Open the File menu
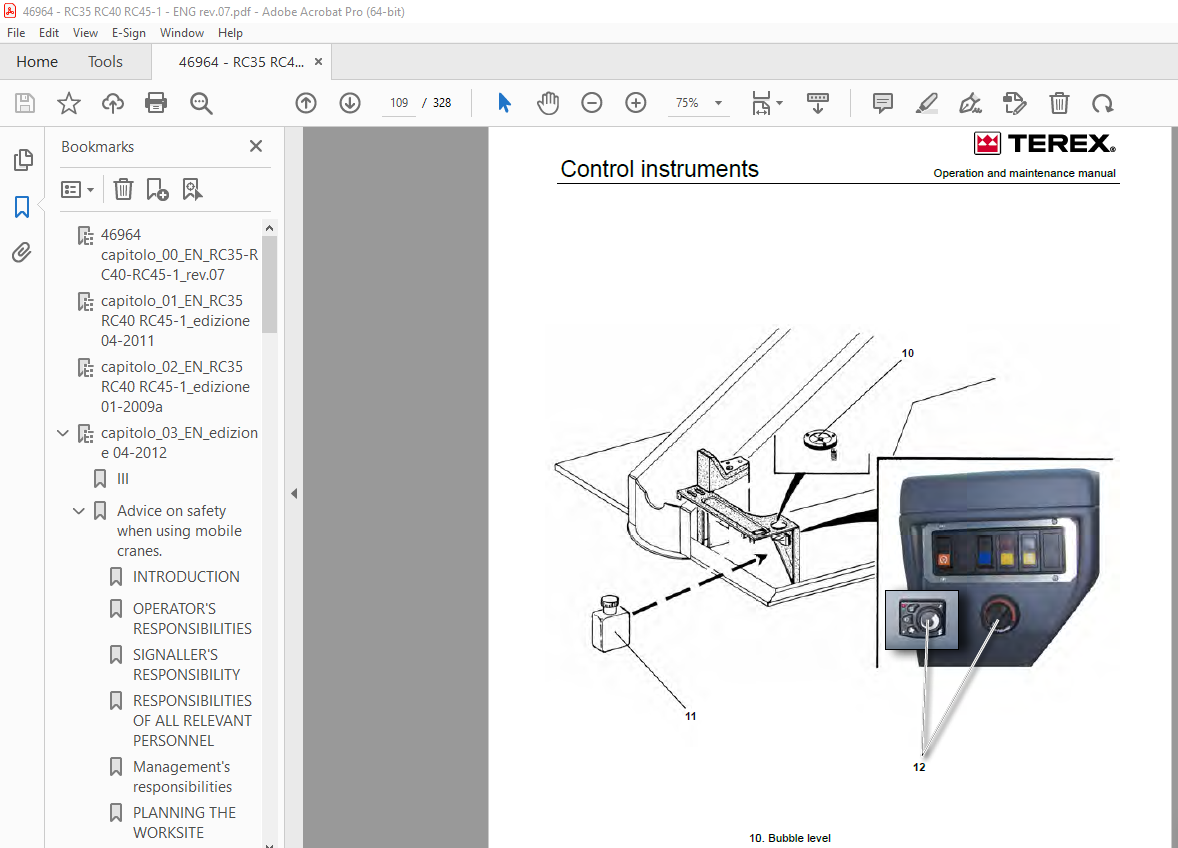The width and height of the screenshot is (1178, 848). click(x=16, y=33)
